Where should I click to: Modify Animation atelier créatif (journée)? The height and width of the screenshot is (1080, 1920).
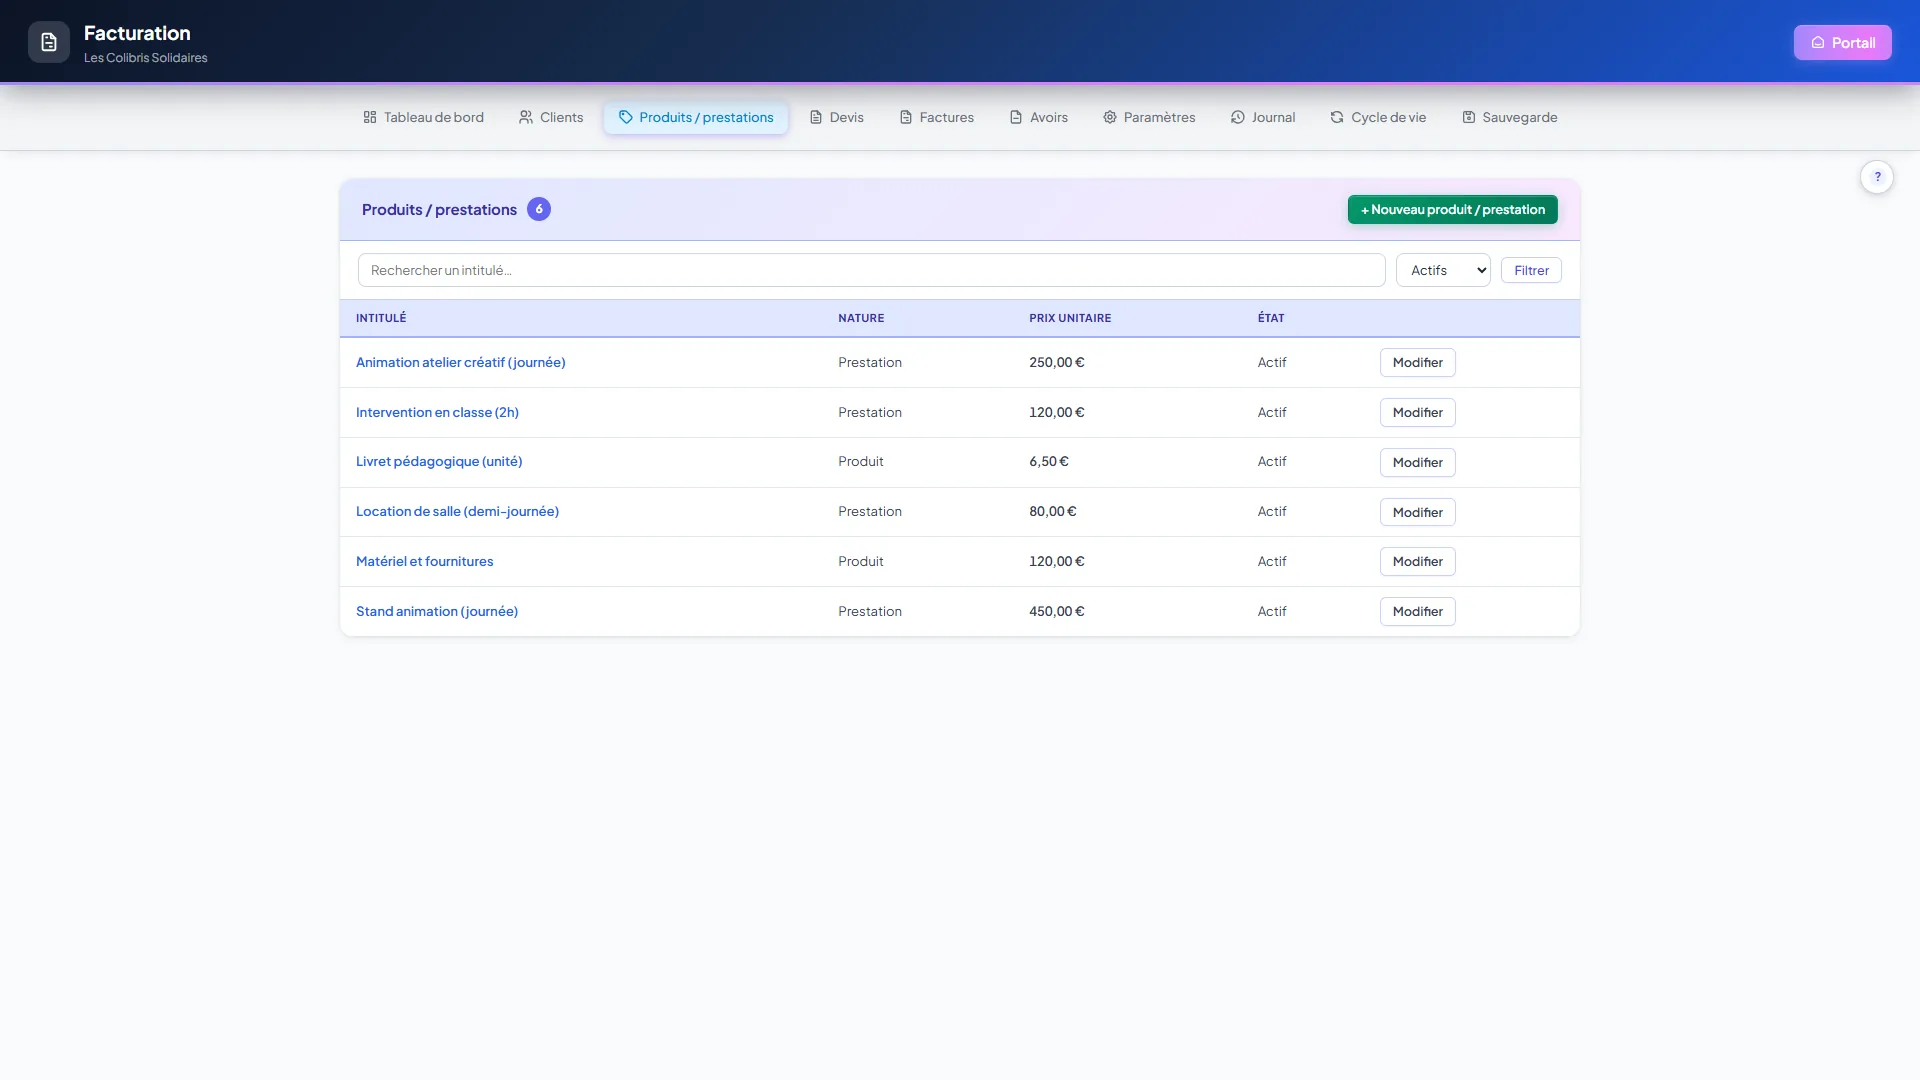coord(1417,362)
